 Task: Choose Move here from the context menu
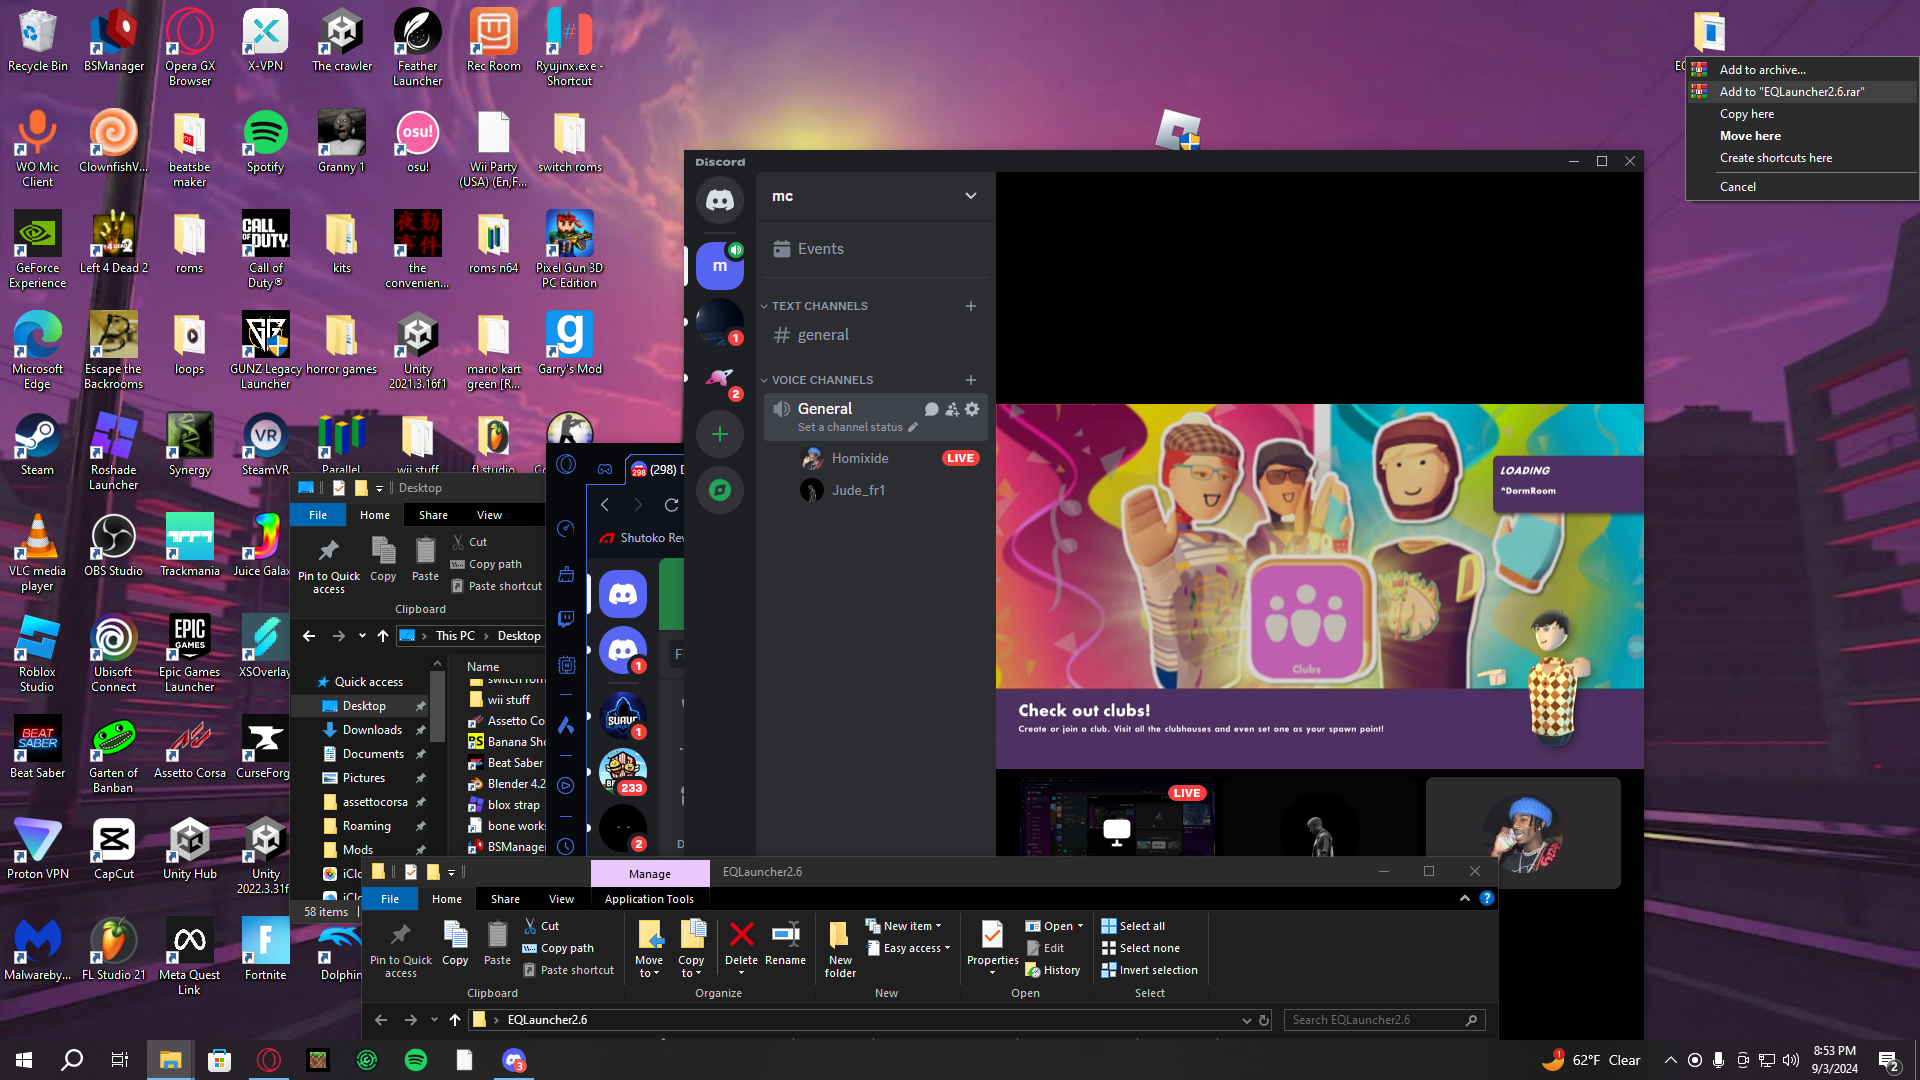(x=1750, y=136)
